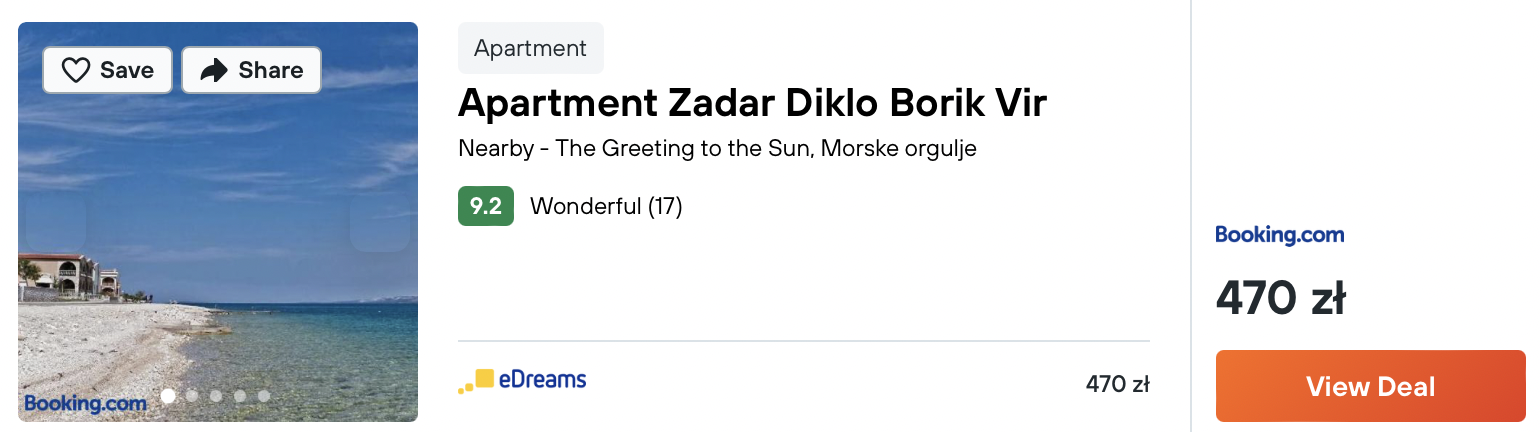Click the Booking.com logo above the large price
This screenshot has width=1540, height=432.
[x=1280, y=235]
